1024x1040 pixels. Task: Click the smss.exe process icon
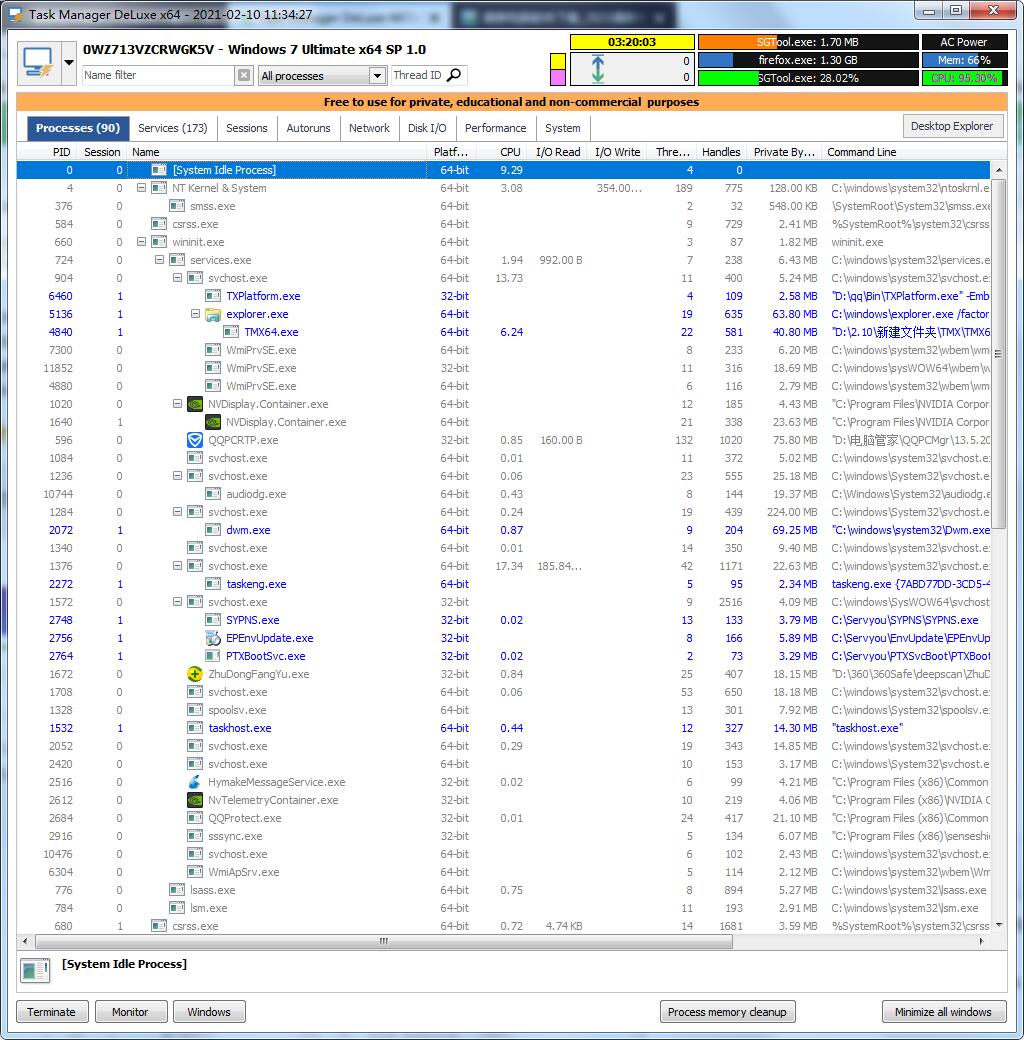point(177,206)
